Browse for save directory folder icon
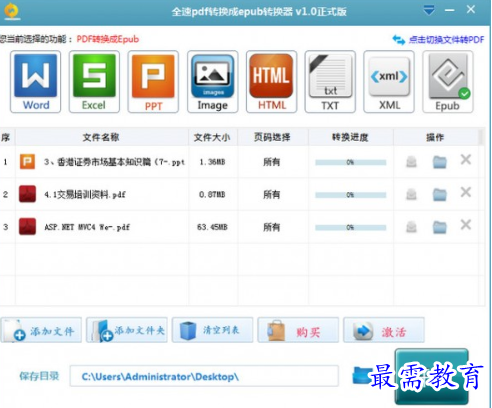Viewport: 492px width, 408px height. 362,375
